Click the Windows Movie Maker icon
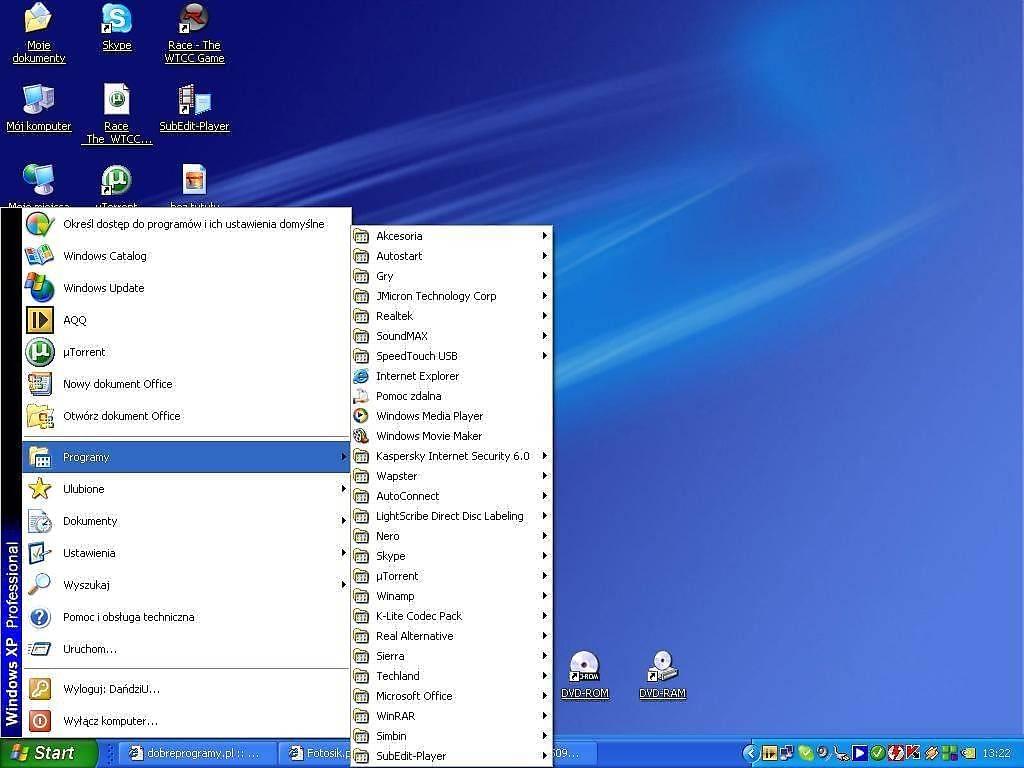The height and width of the screenshot is (768, 1024). point(360,436)
